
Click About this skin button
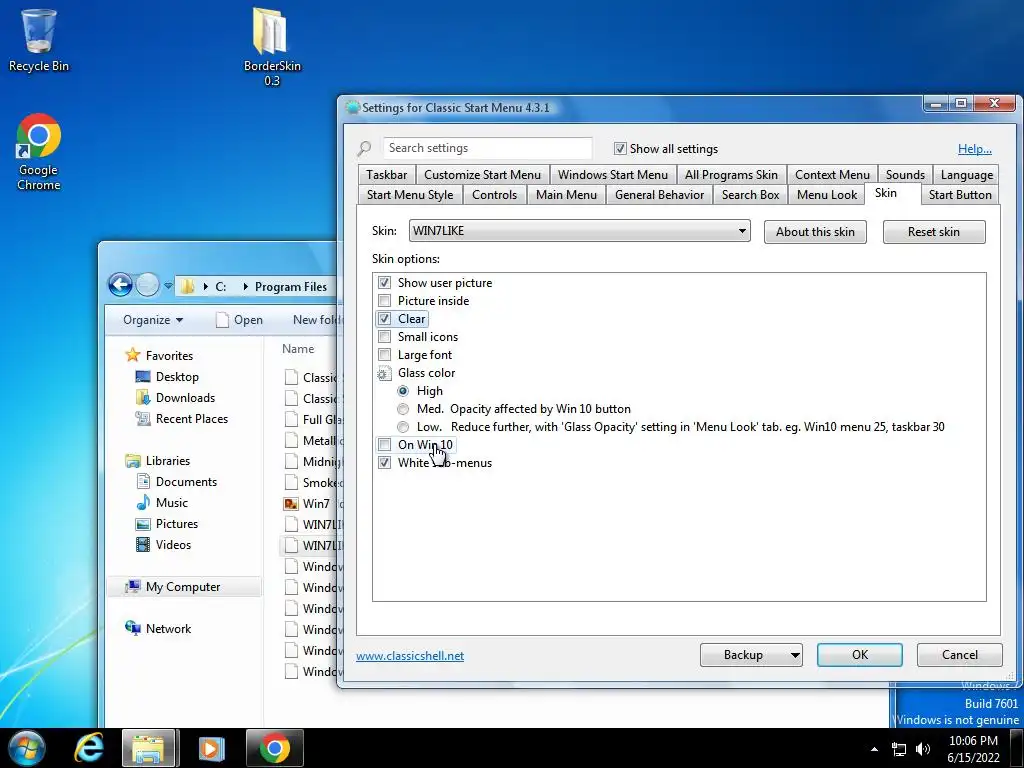815,232
